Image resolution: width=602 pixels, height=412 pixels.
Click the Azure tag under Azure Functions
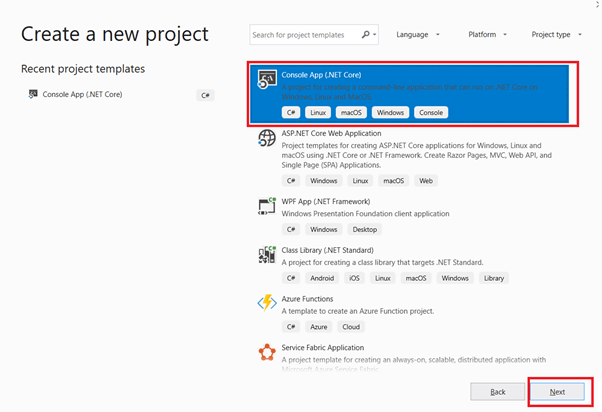pyautogui.click(x=319, y=327)
